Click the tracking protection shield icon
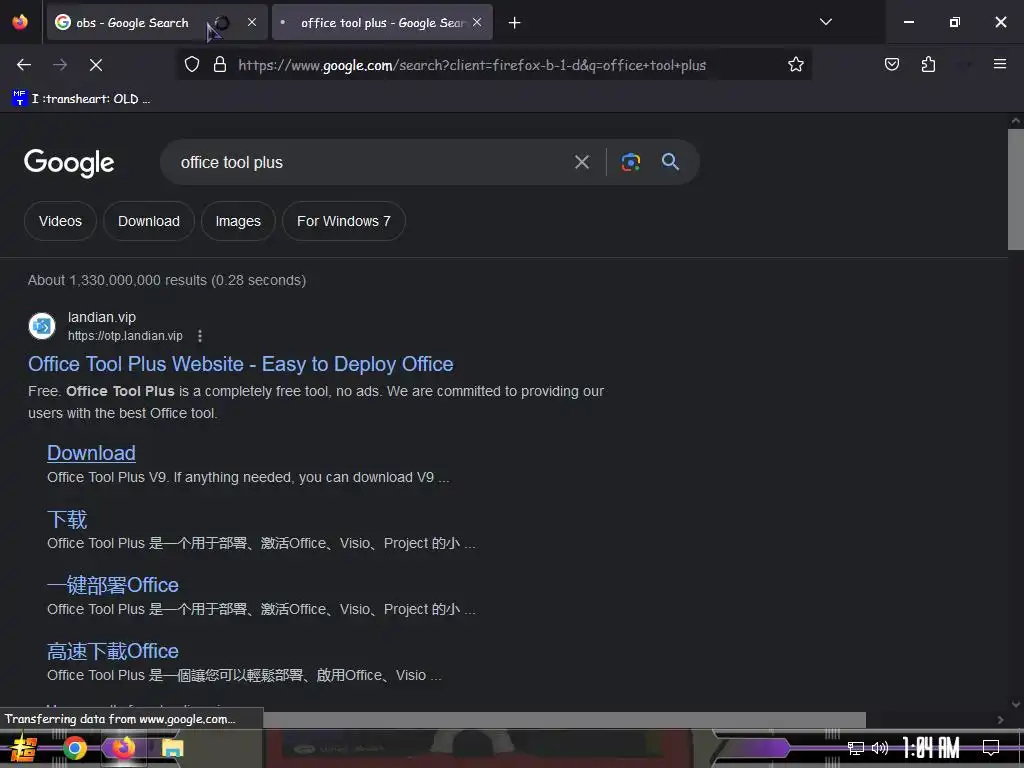The height and width of the screenshot is (768, 1024). point(191,65)
